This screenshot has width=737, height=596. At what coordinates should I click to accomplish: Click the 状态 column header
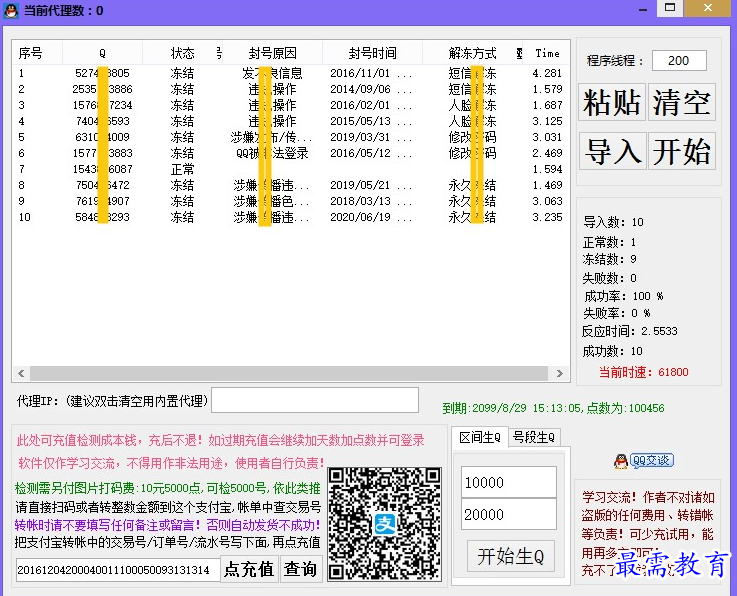[182, 53]
